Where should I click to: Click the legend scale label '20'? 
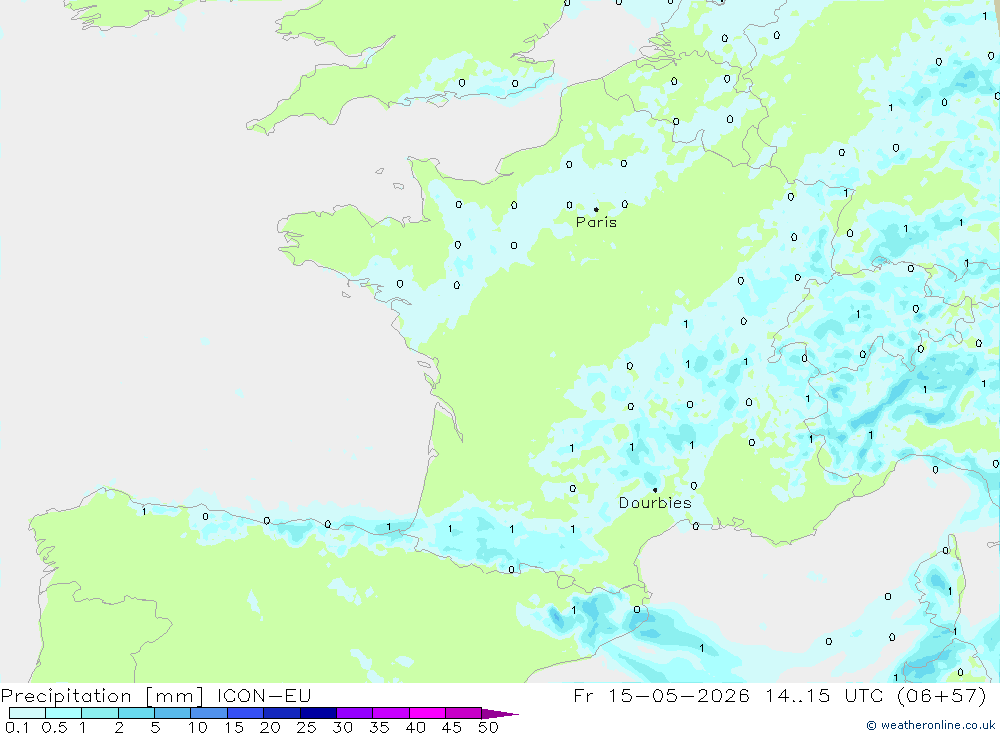[x=270, y=727]
